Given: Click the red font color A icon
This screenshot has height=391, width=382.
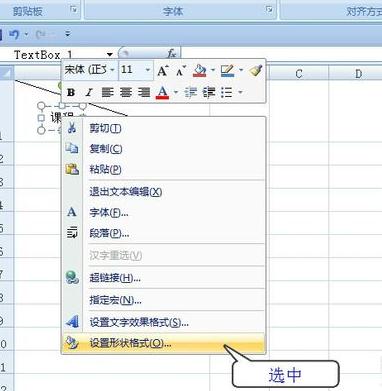Looking at the screenshot, I should tap(162, 92).
